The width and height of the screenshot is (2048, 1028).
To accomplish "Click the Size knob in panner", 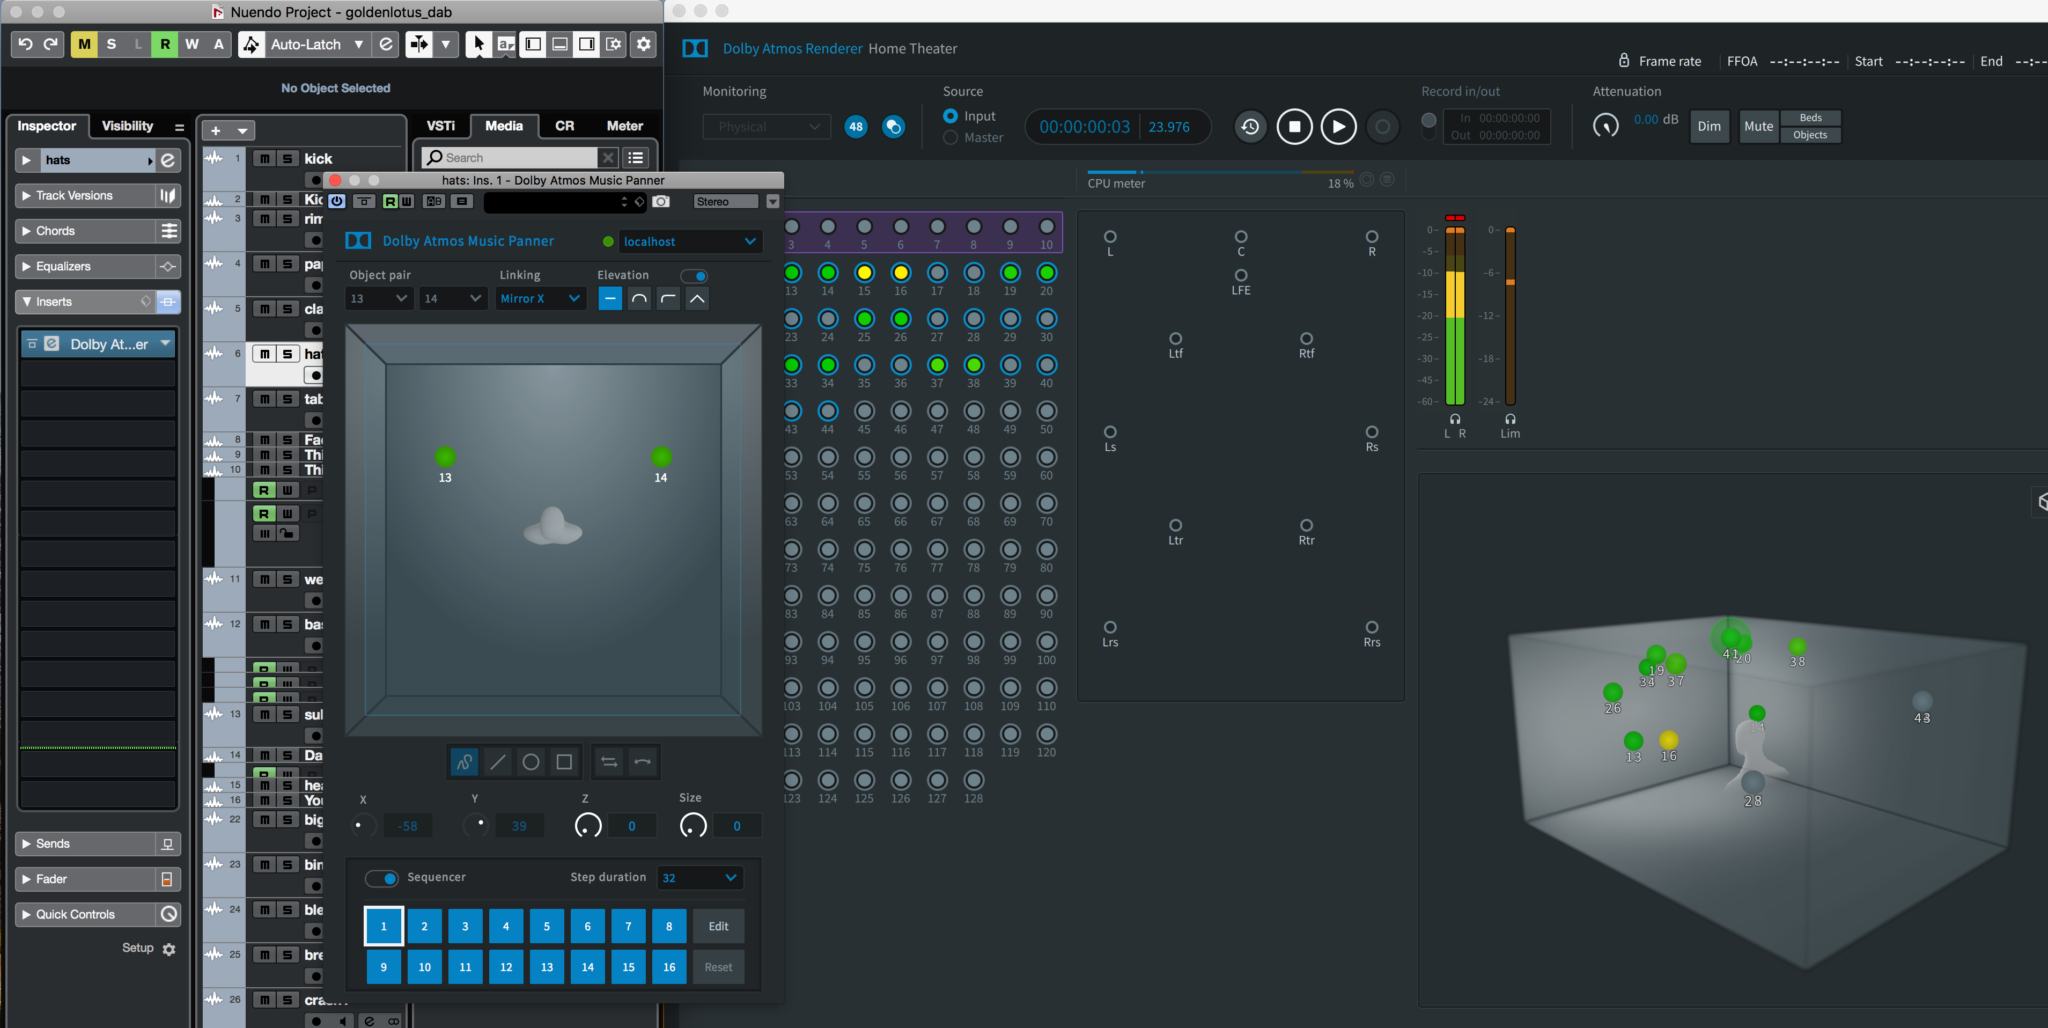I will [x=693, y=826].
